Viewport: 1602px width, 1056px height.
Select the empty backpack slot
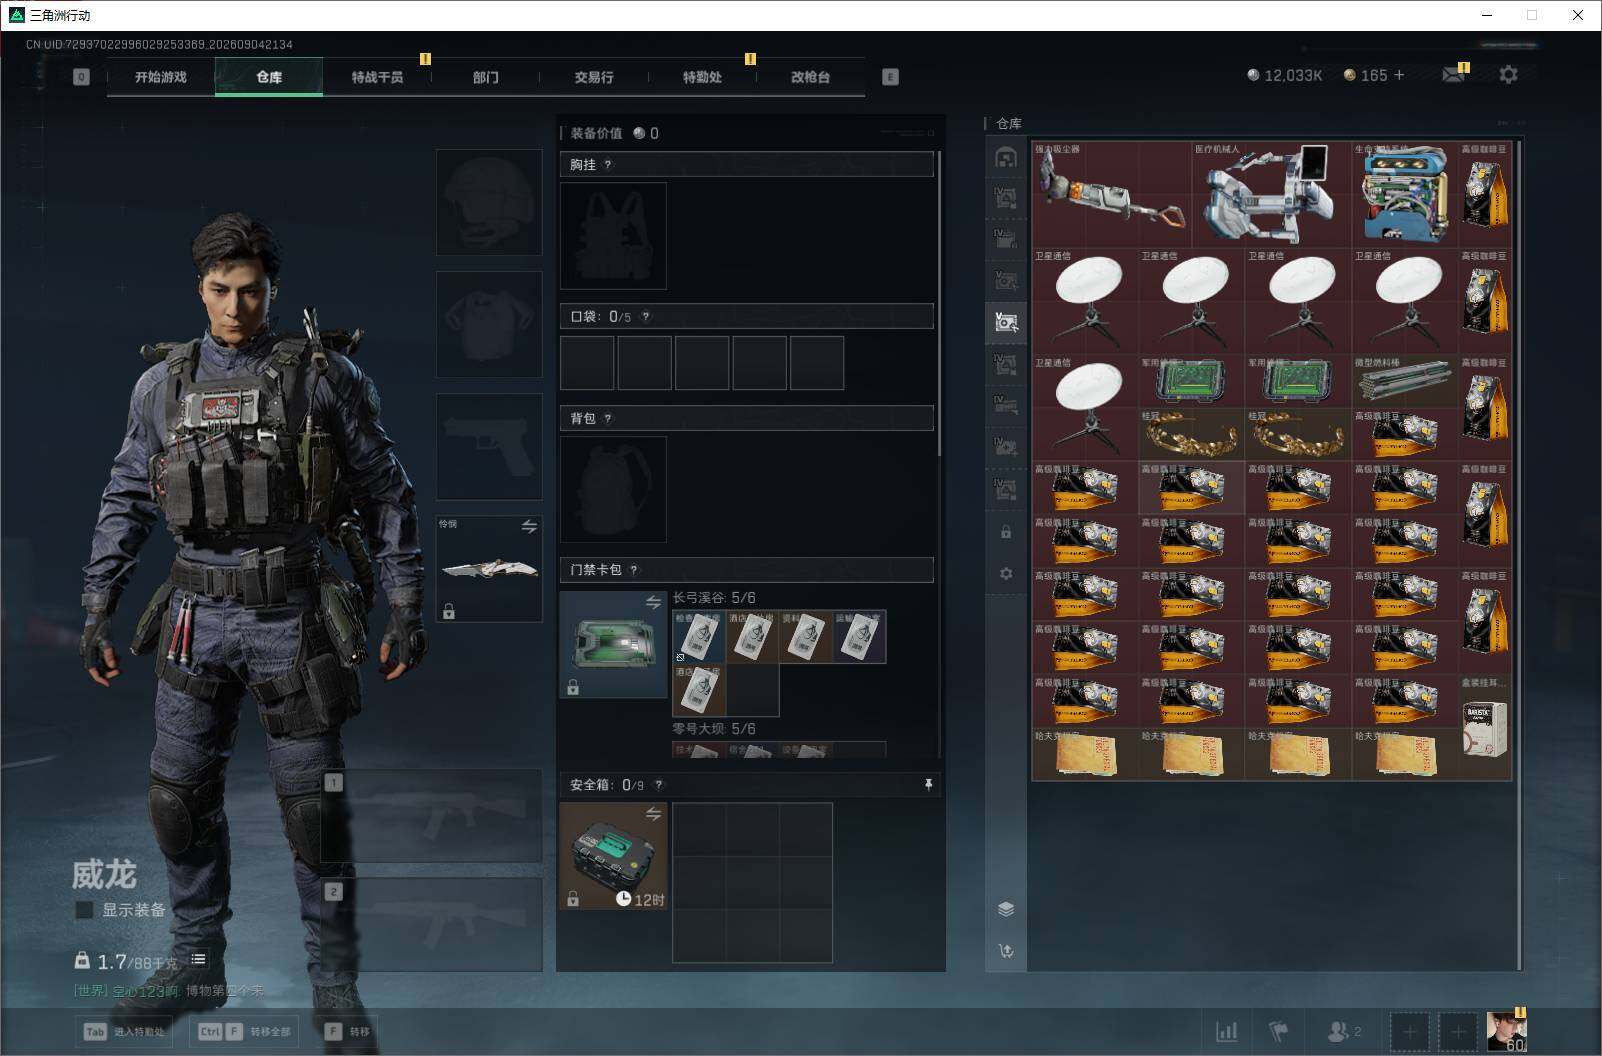pos(613,489)
